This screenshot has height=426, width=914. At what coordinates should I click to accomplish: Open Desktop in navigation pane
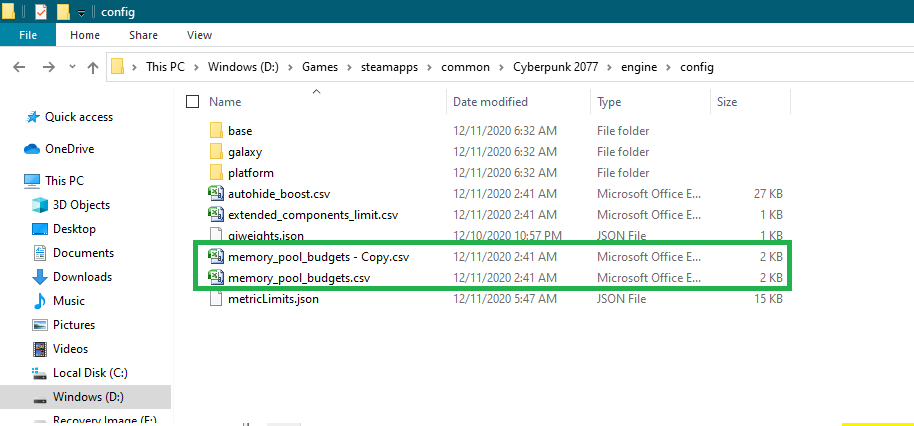(74, 229)
